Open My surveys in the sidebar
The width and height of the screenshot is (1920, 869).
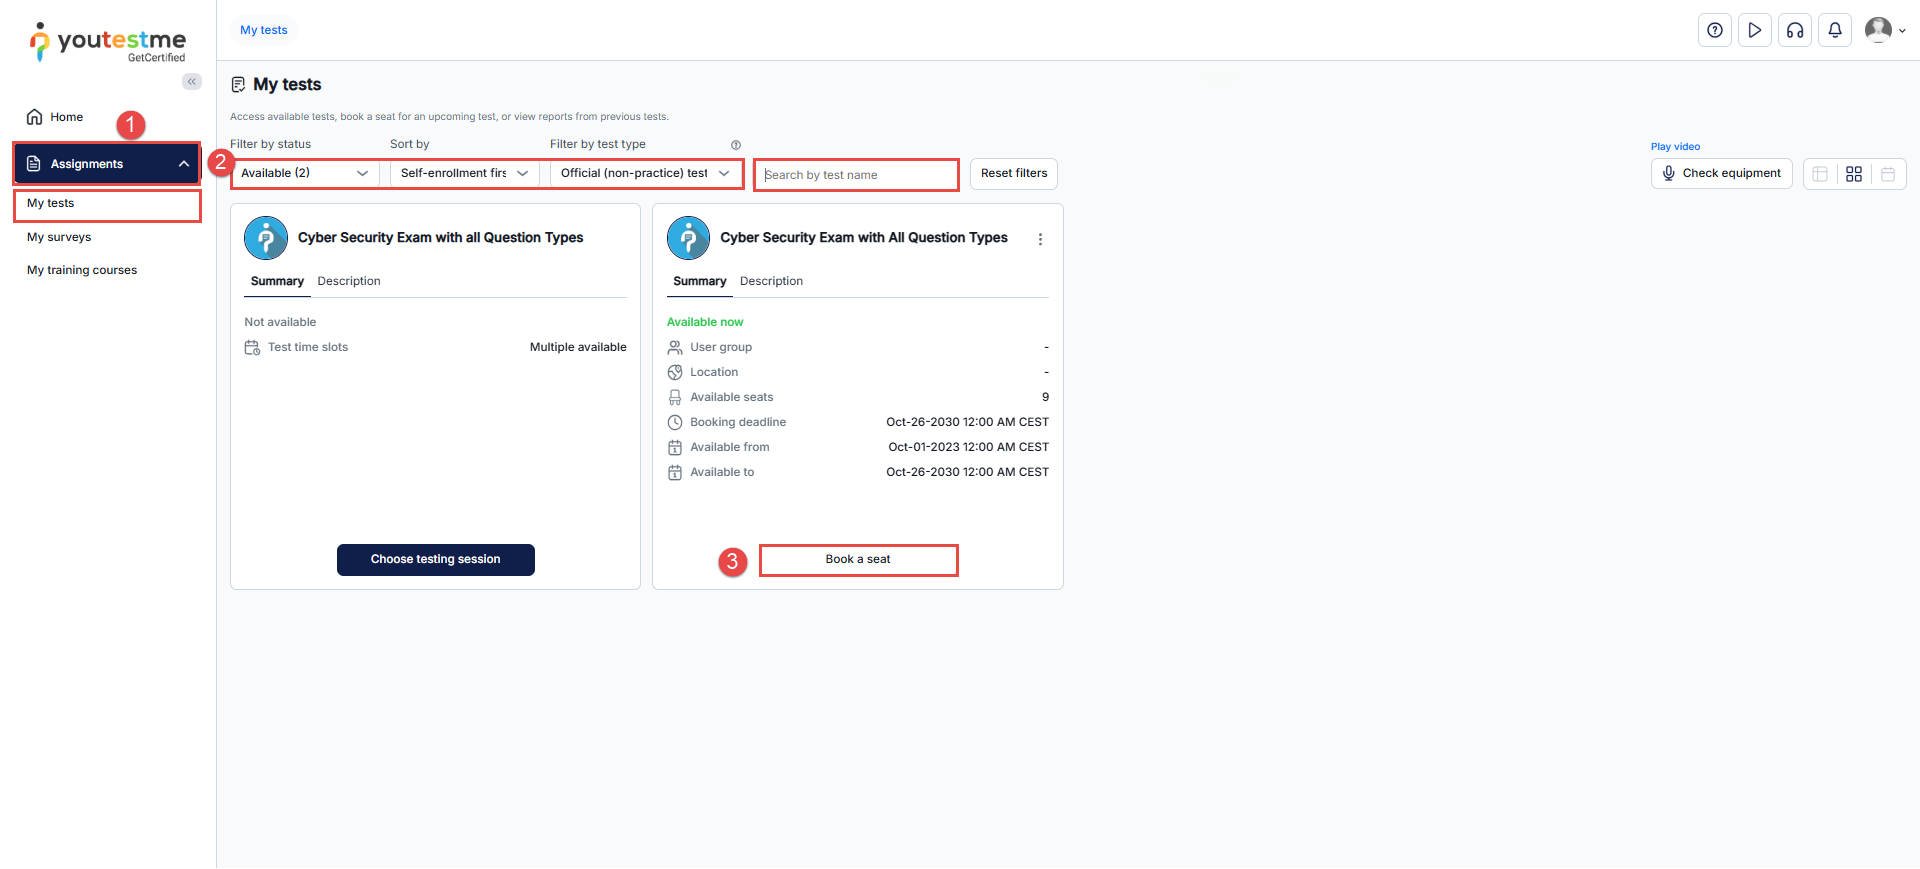click(x=59, y=237)
